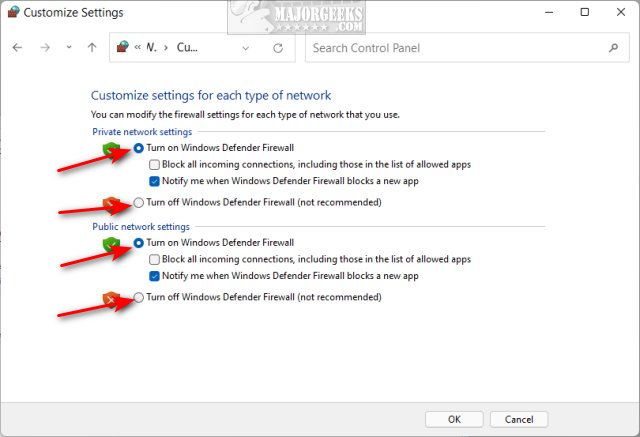640x437 pixels.
Task: Click the magnifier search icon
Action: [x=613, y=48]
